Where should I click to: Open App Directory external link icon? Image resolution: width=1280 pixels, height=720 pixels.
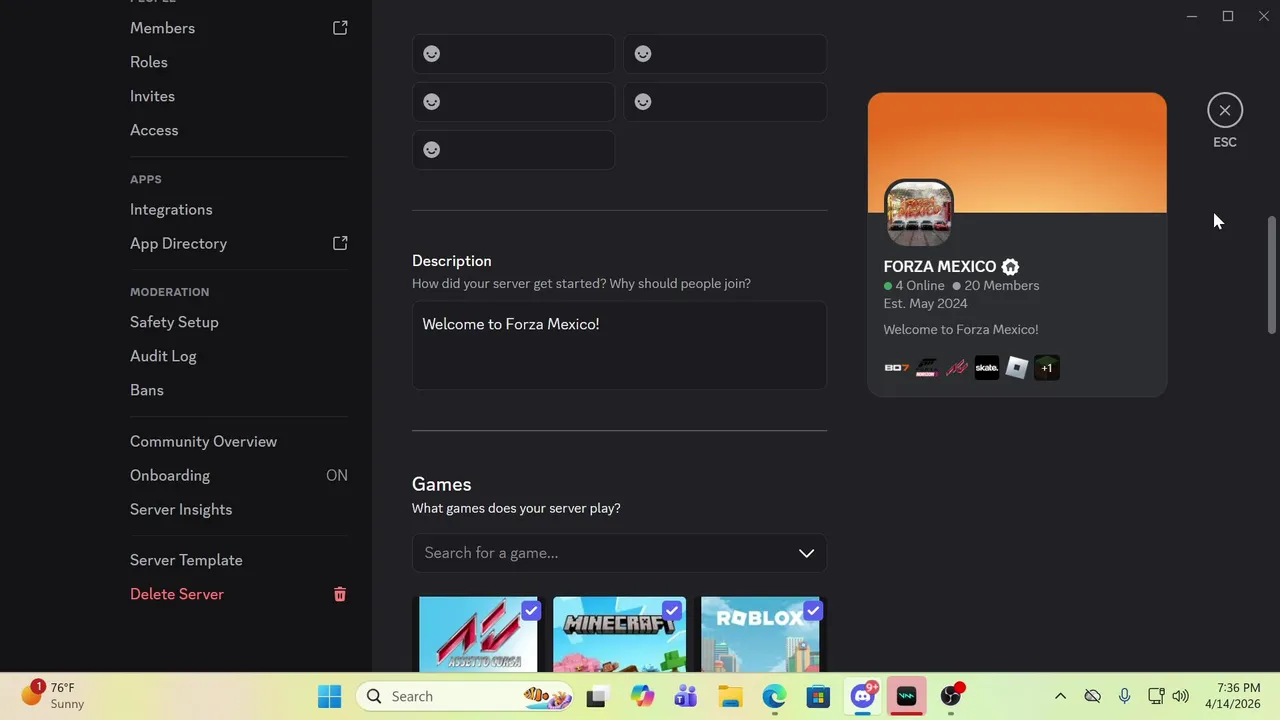[x=340, y=243]
